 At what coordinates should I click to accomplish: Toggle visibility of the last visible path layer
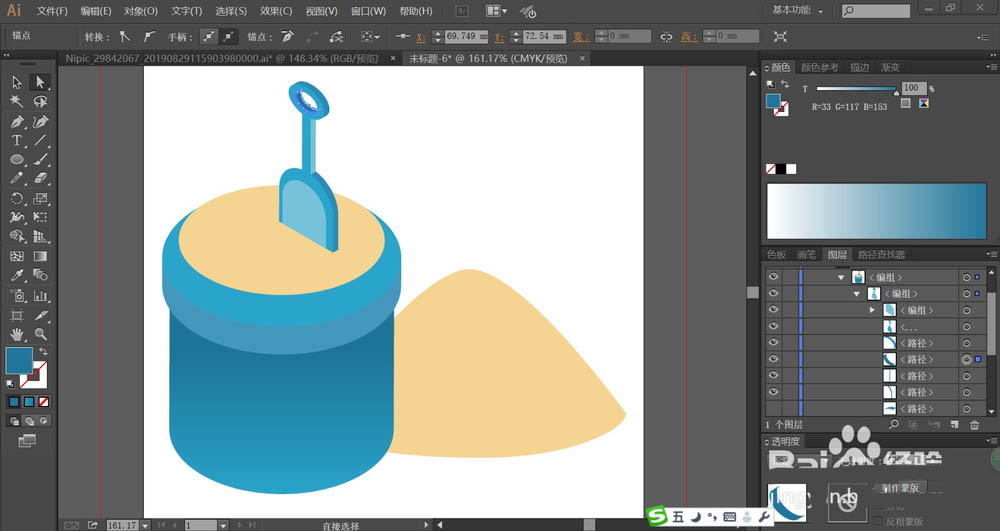point(774,392)
